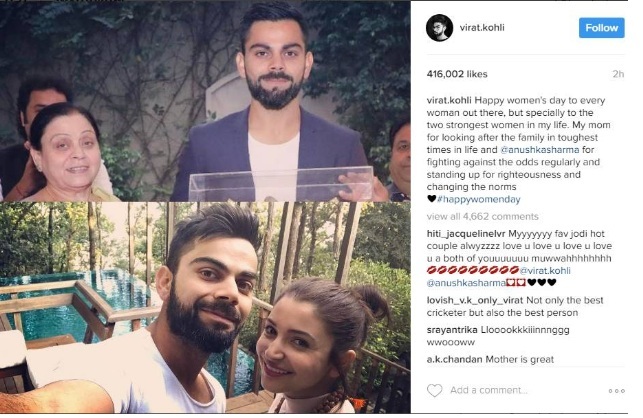
Task: Open the virat.kohli username in the header
Action: pyautogui.click(x=482, y=28)
